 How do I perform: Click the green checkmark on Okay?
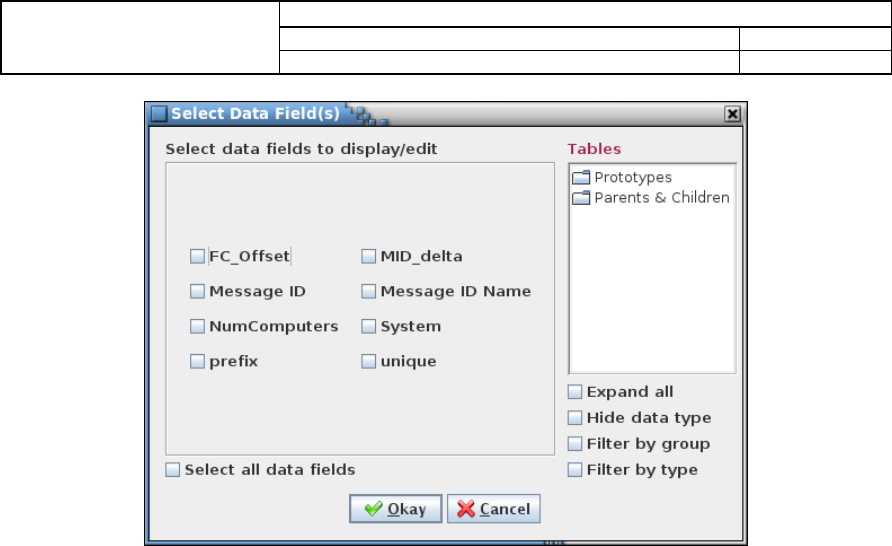pos(373,508)
